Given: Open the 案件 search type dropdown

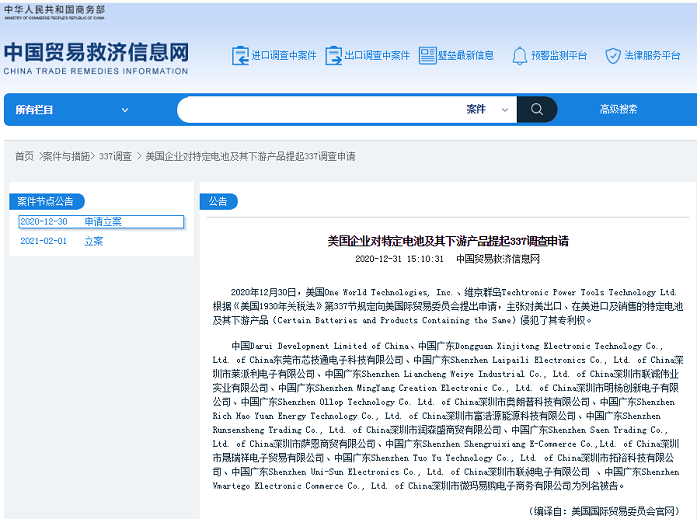Looking at the screenshot, I should tap(487, 109).
